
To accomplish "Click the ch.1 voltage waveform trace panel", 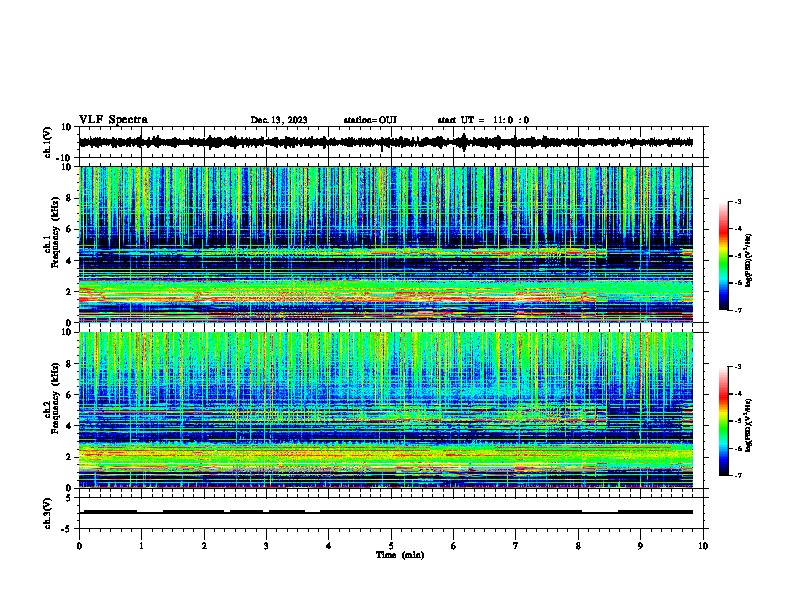I will click(393, 142).
